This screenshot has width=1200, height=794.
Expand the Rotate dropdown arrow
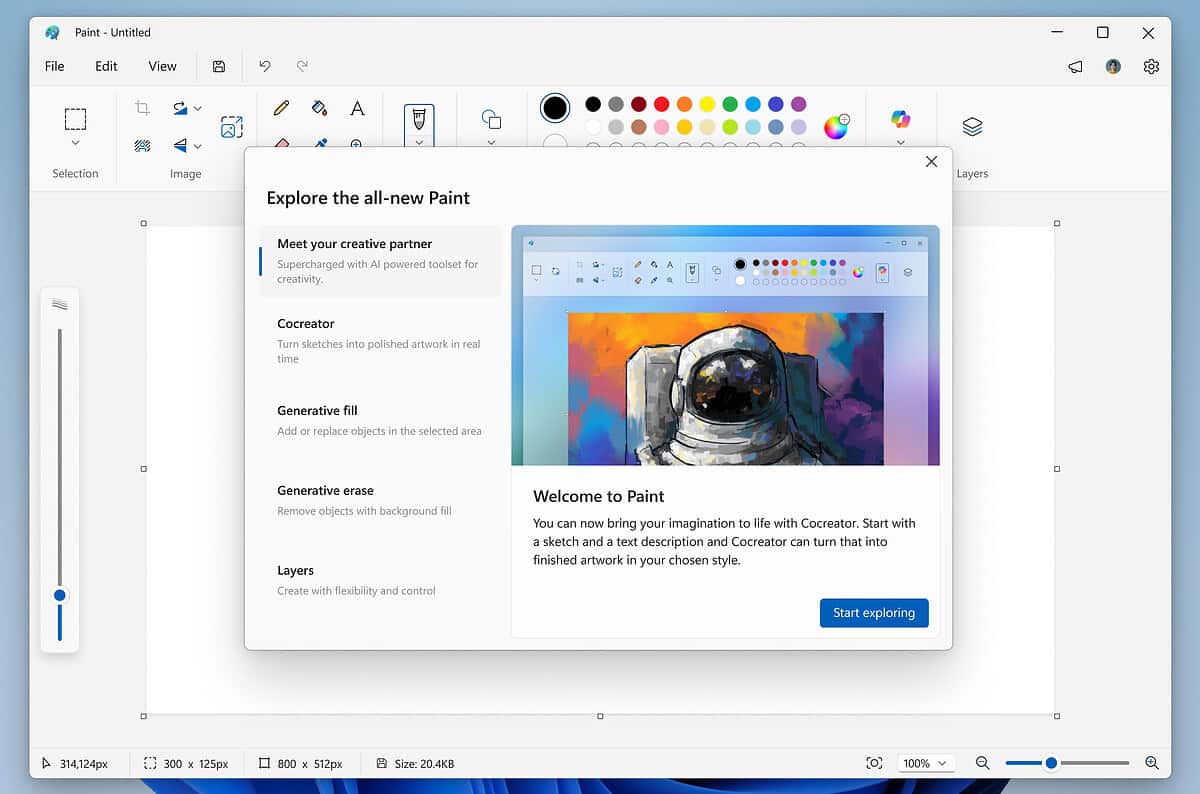[198, 108]
